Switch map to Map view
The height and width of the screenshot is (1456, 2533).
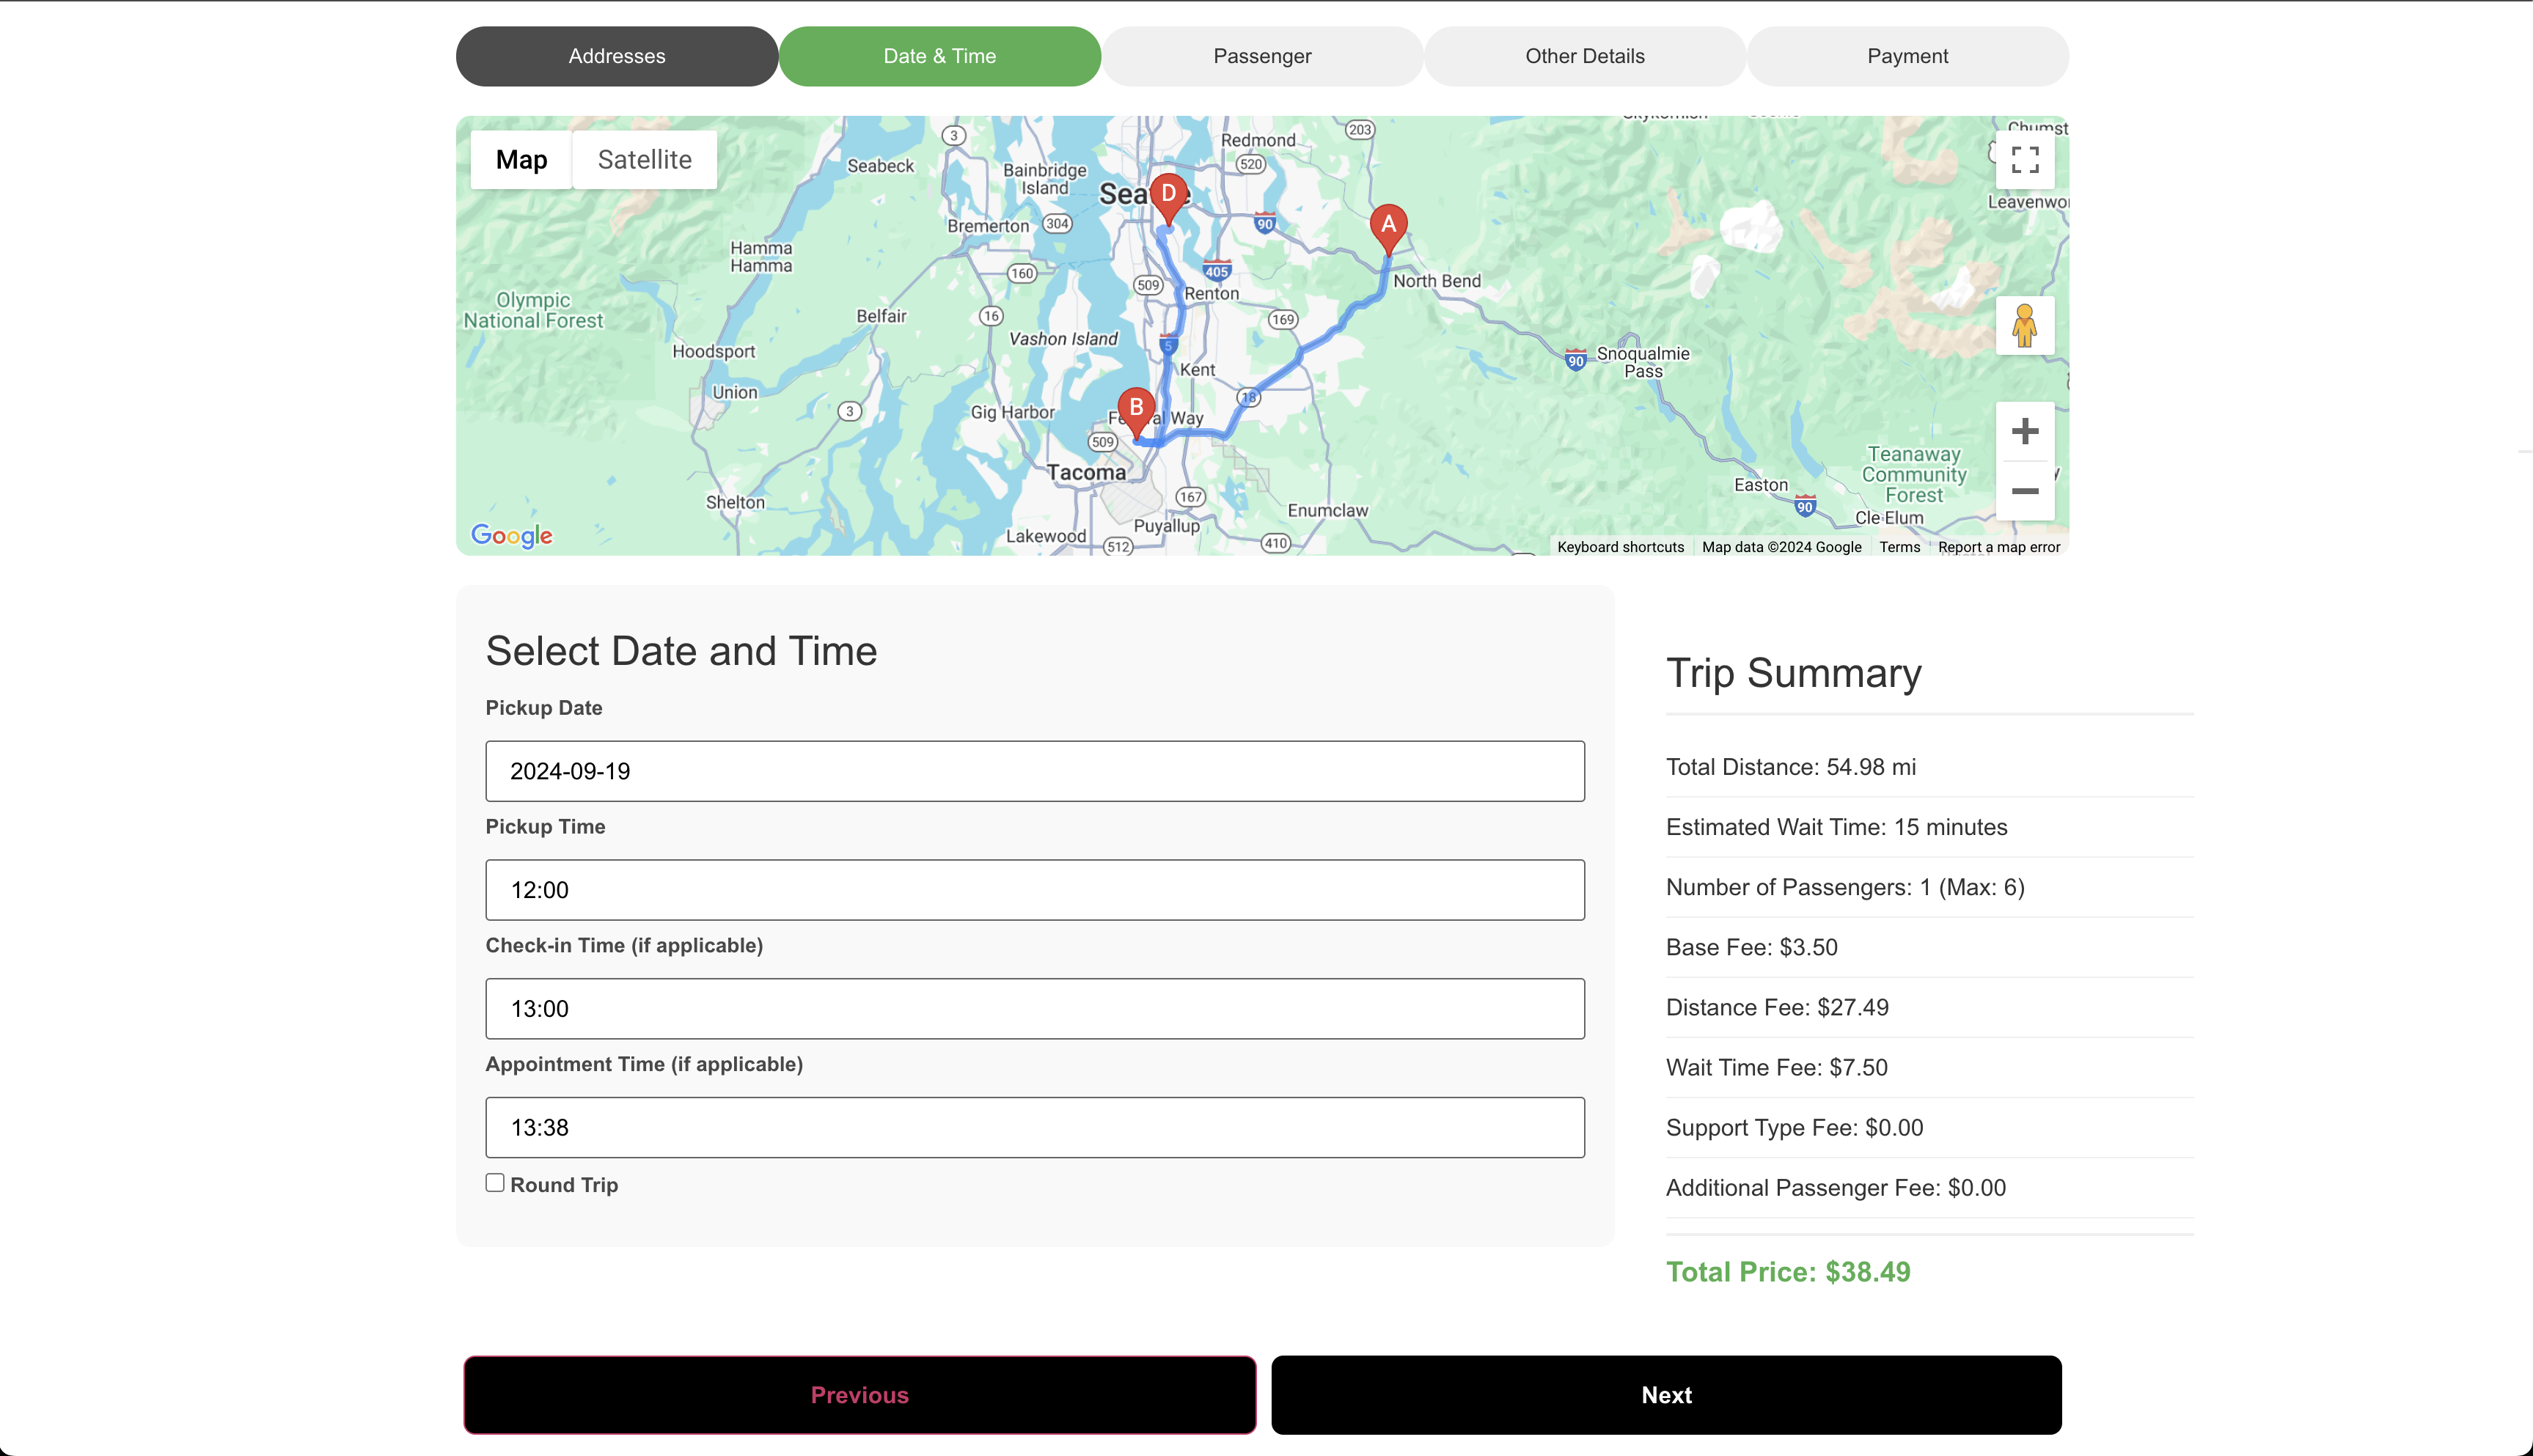click(521, 160)
